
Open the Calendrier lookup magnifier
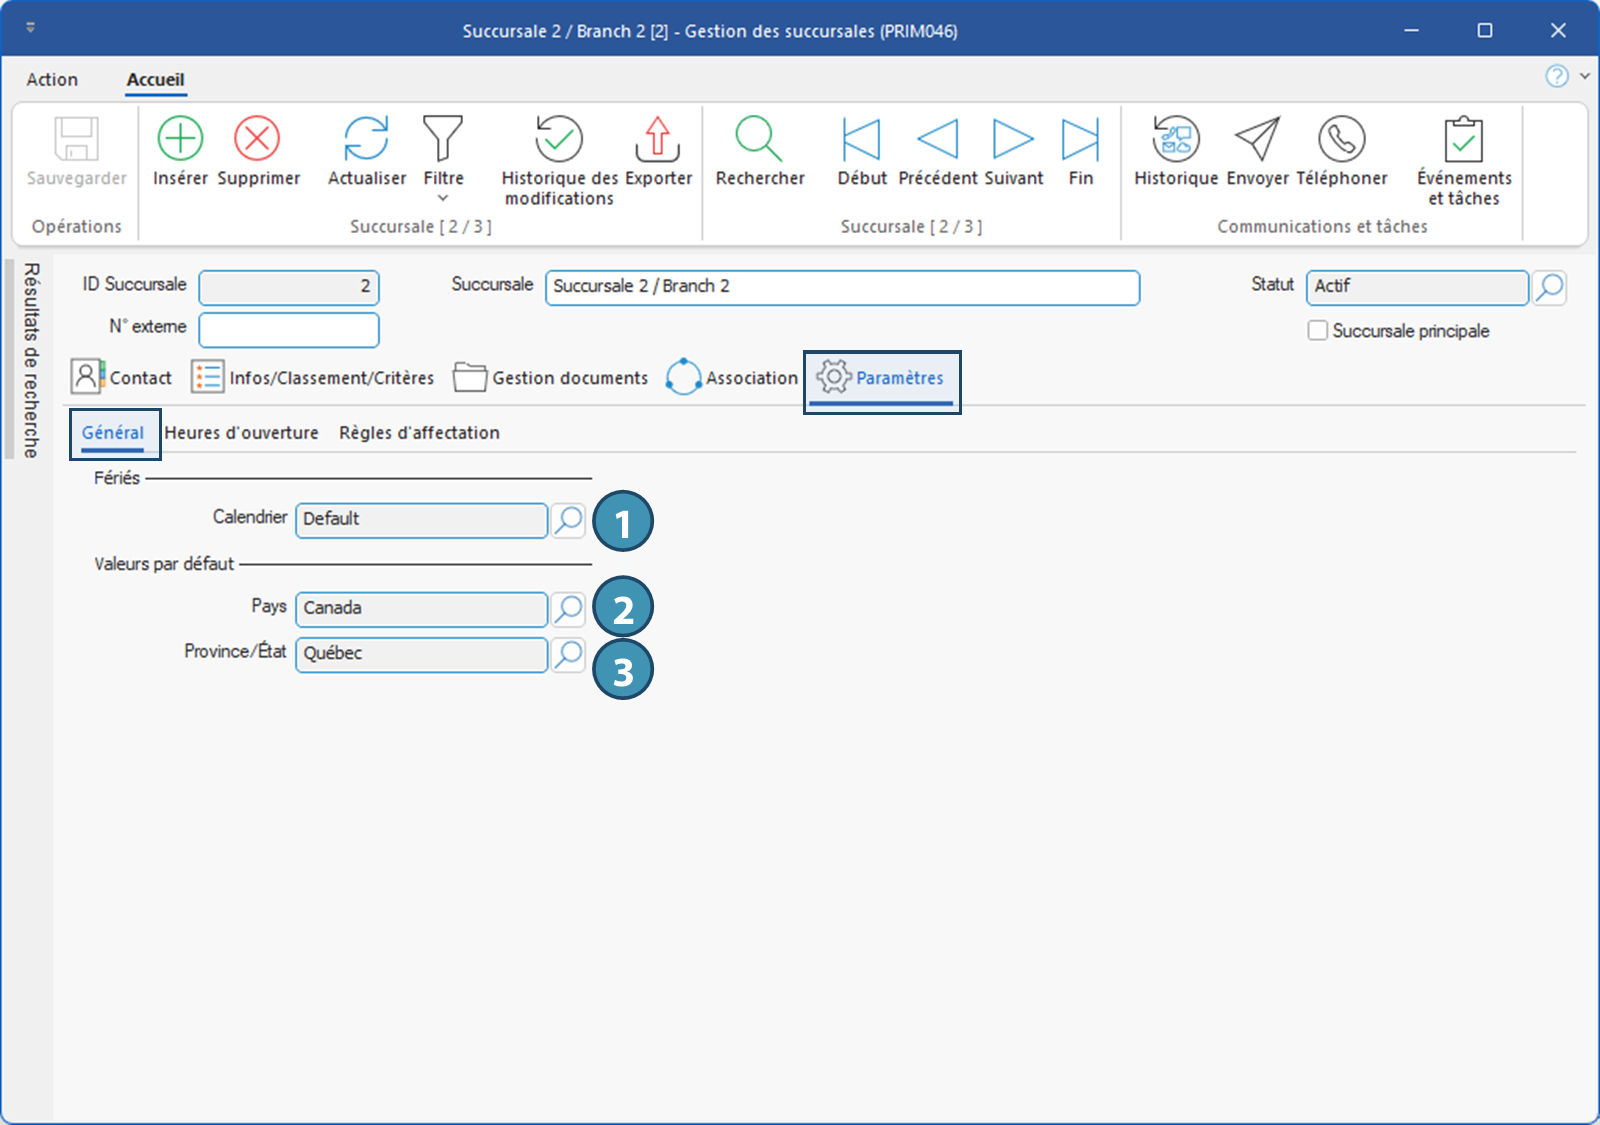click(568, 520)
